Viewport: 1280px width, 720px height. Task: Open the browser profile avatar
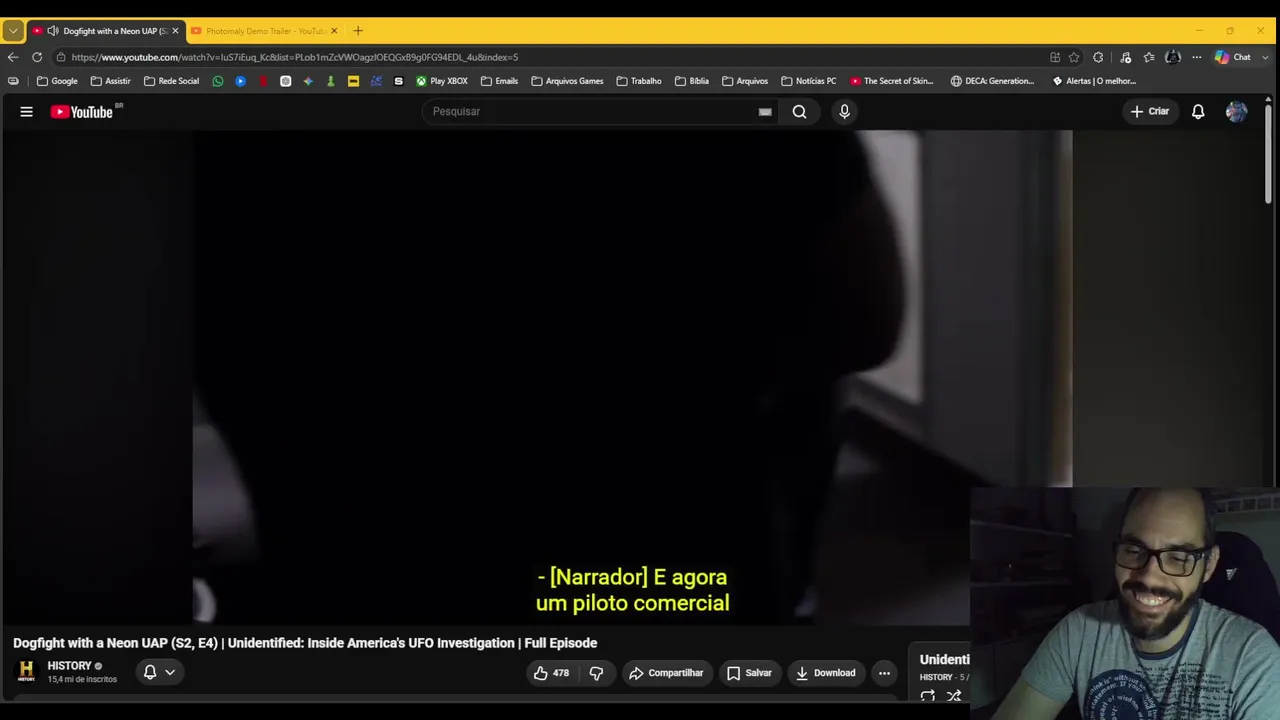point(1173,57)
